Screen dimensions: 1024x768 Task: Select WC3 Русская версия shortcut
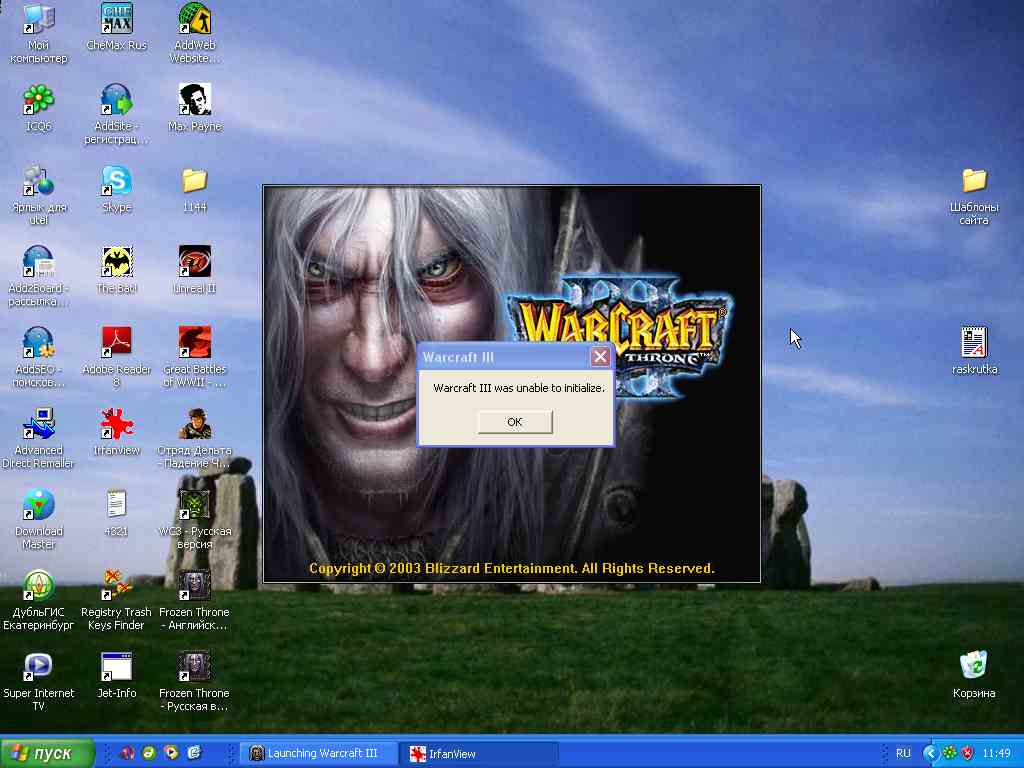point(195,519)
